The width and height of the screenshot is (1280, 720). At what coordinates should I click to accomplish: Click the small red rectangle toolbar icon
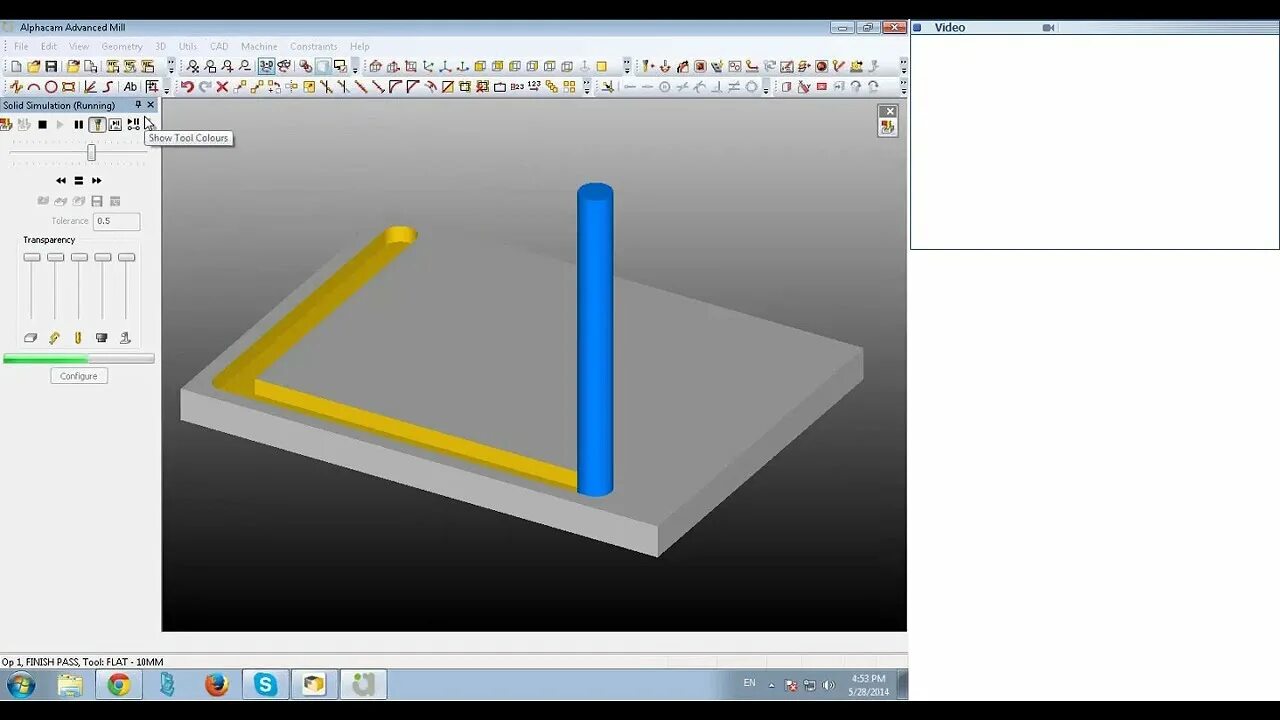(822, 87)
